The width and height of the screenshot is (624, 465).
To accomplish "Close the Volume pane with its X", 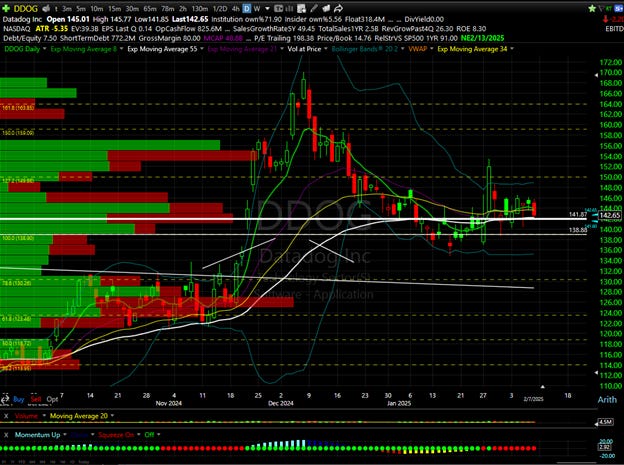I will [6, 416].
